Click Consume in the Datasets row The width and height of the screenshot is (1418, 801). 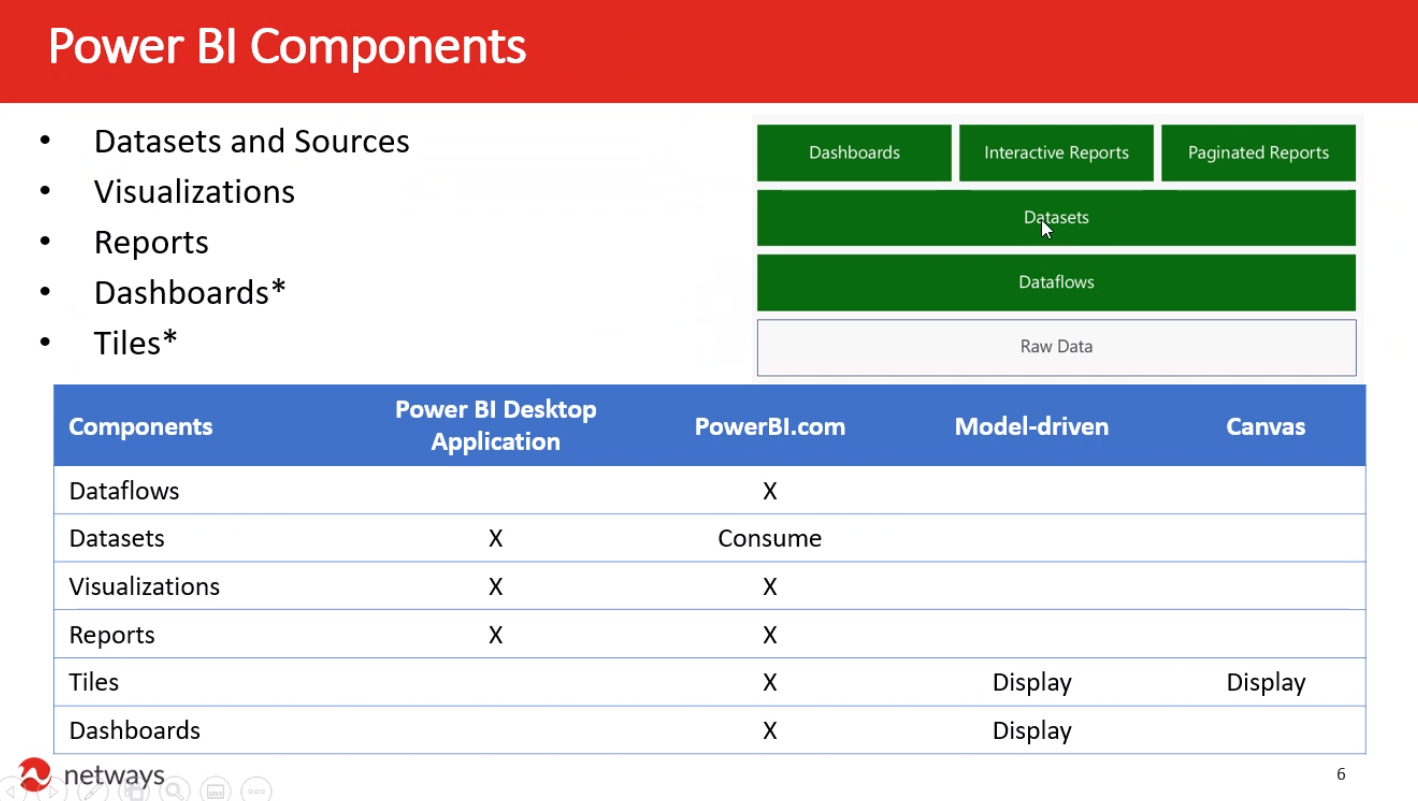point(769,538)
